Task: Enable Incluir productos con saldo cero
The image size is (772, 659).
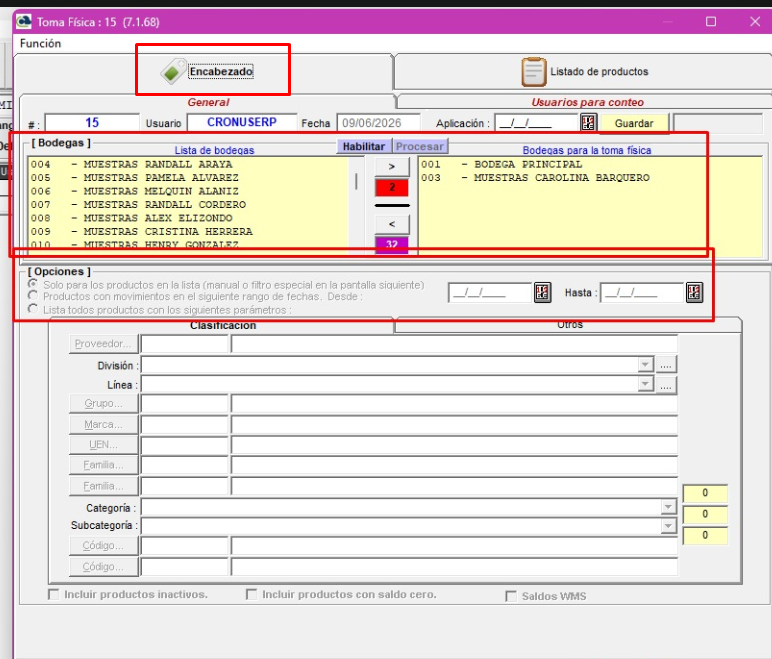Action: pyautogui.click(x=251, y=594)
